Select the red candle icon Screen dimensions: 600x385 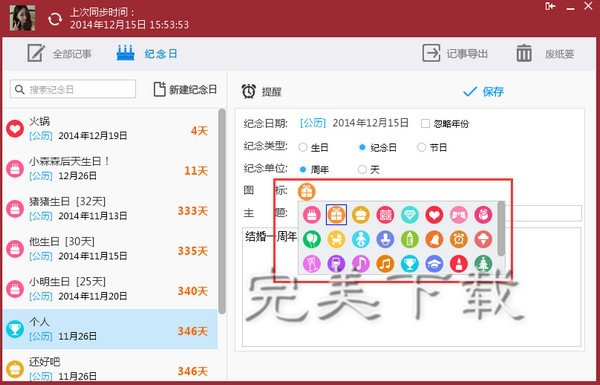point(459,264)
